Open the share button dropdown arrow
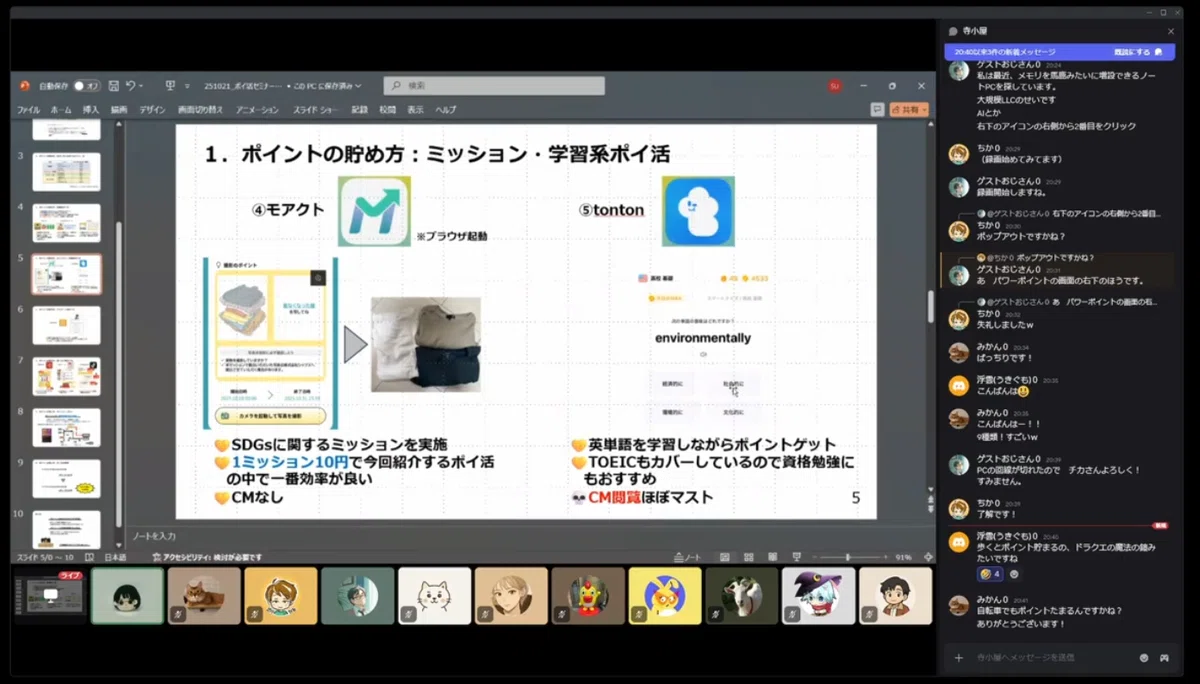Viewport: 1200px width, 684px height. click(x=925, y=109)
